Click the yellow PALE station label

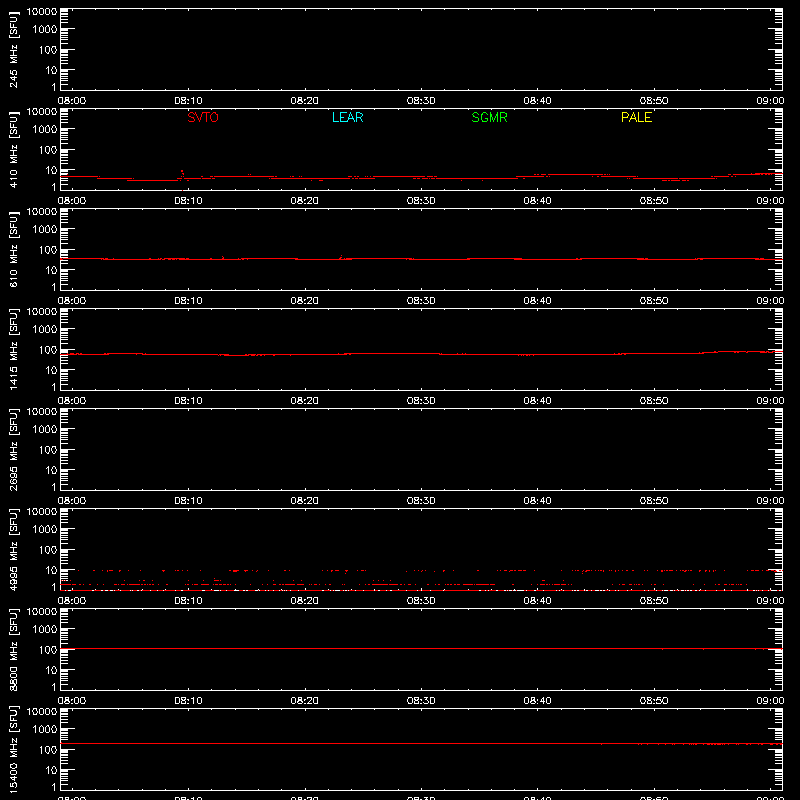pos(636,117)
